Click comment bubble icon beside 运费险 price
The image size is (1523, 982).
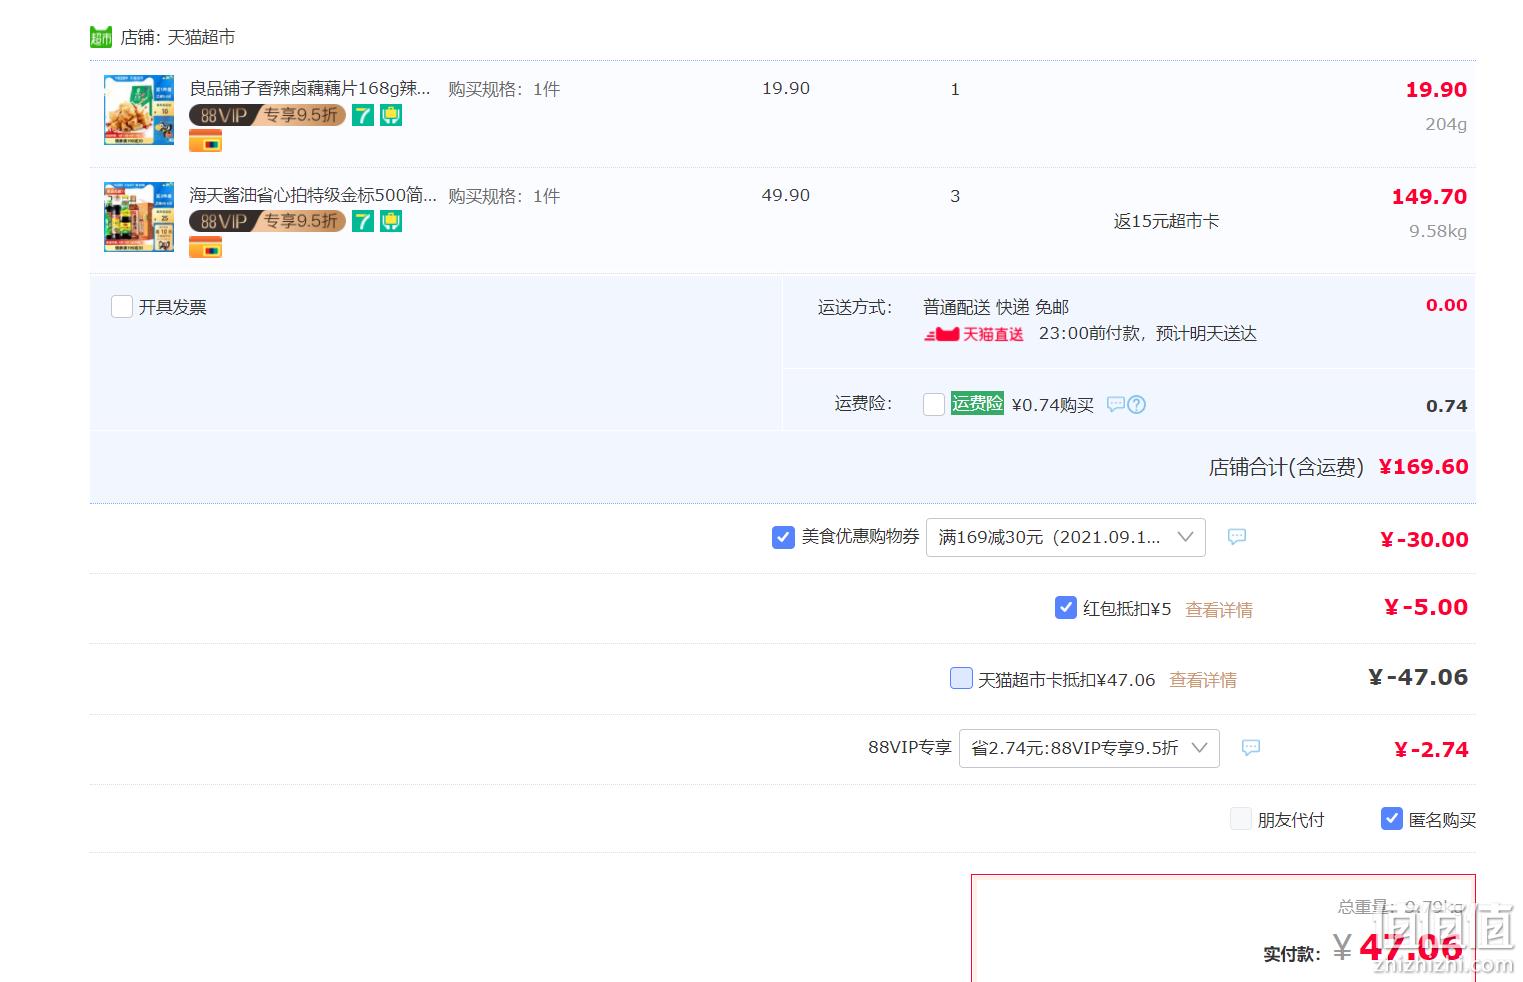point(1116,404)
